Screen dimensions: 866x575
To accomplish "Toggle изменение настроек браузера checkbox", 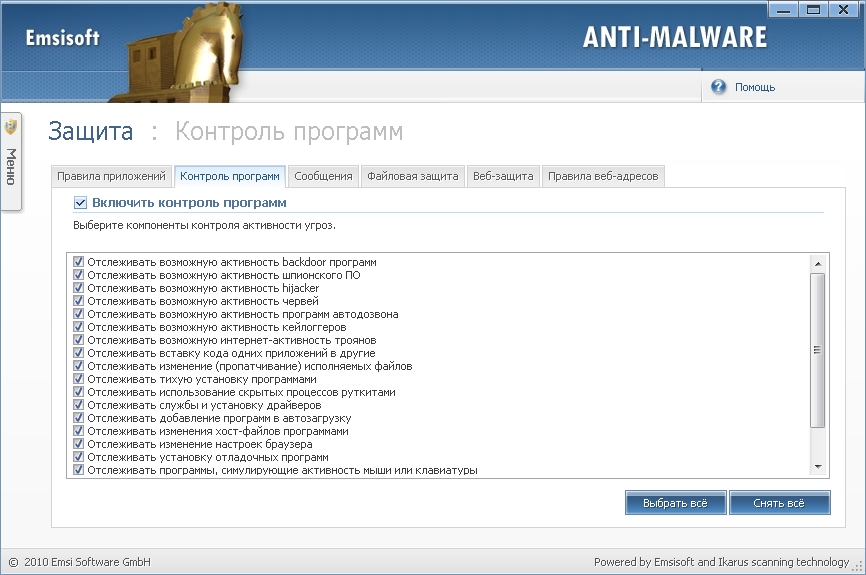I will pos(78,444).
